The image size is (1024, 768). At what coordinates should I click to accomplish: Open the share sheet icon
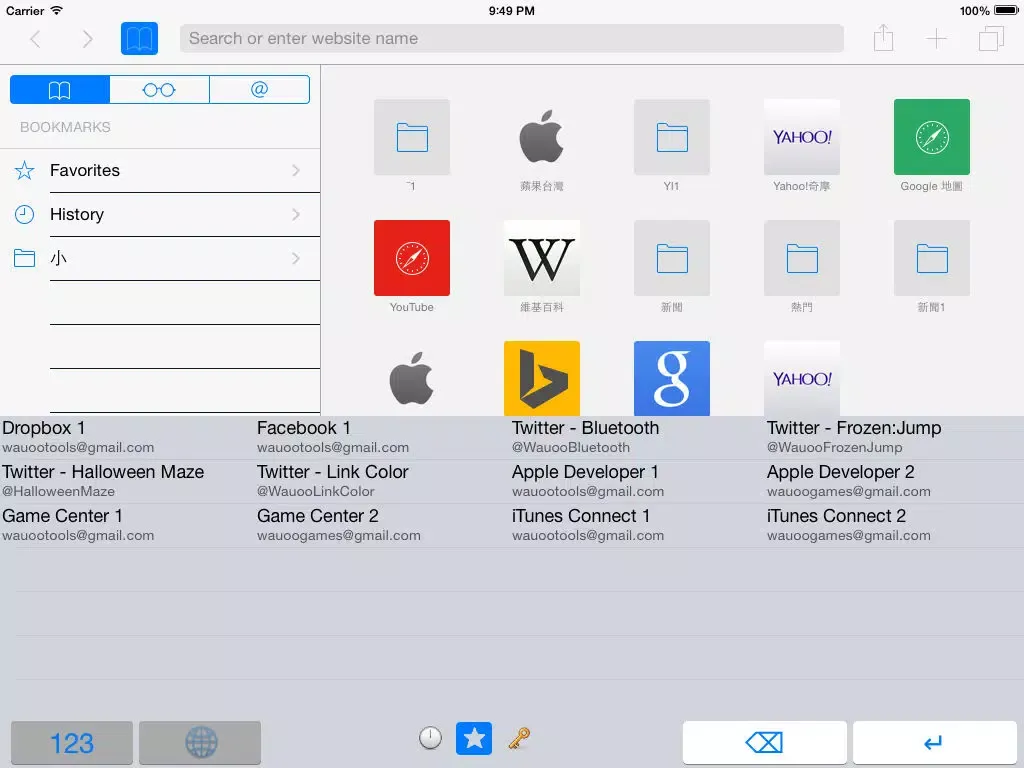point(883,38)
